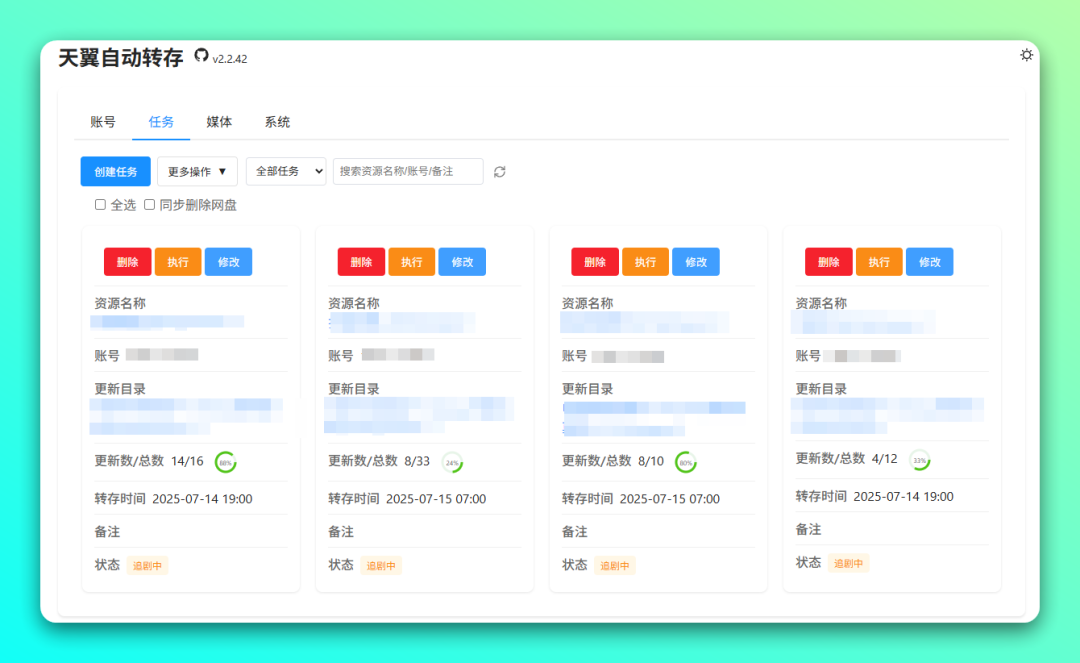Viewport: 1080px width, 663px height.
Task: Click the 80% progress circle
Action: (x=686, y=462)
